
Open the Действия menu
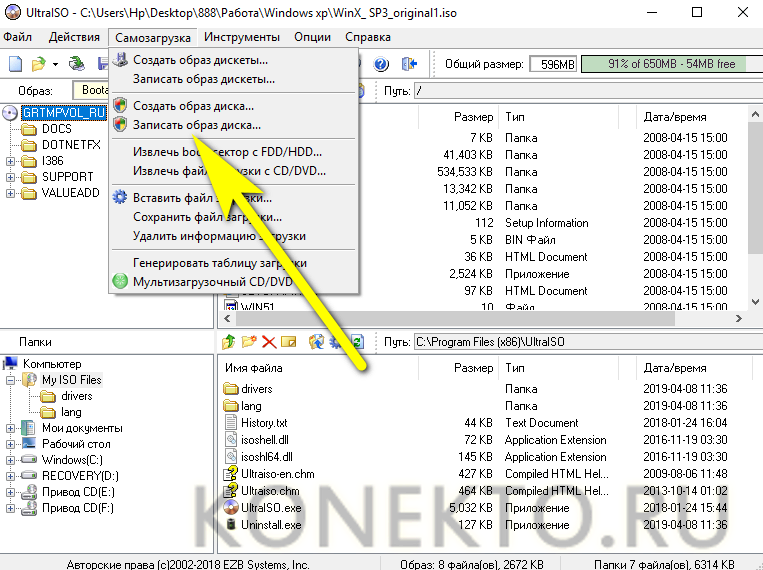(x=74, y=37)
